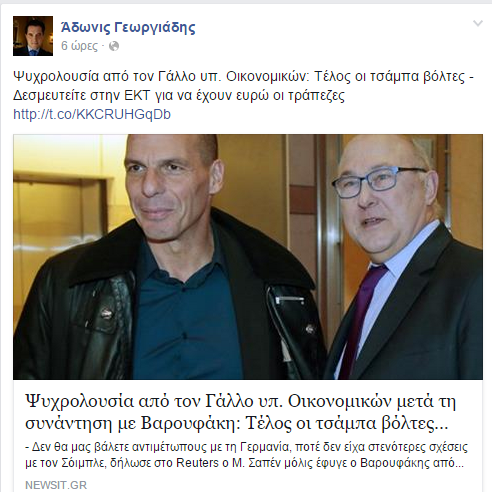Open the author's profile picture

33,36
